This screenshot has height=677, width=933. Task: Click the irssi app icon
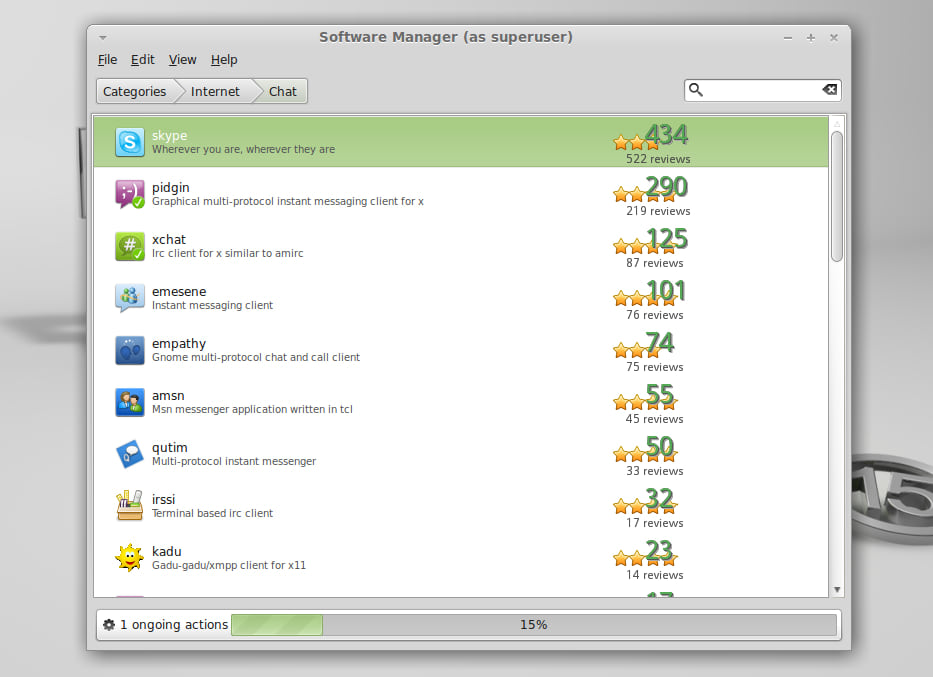(x=130, y=506)
